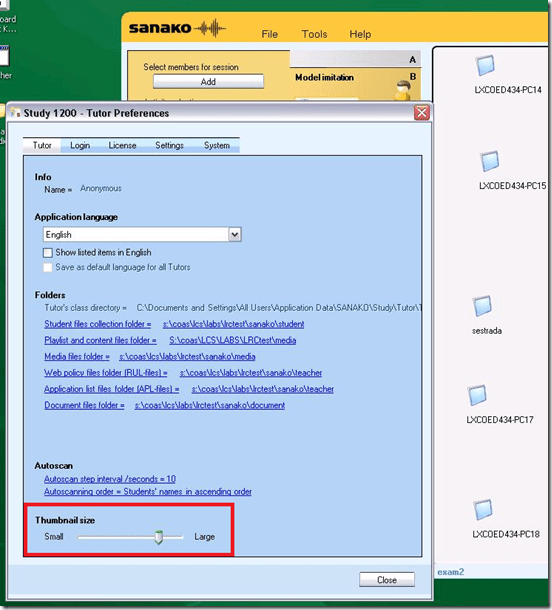Click the S:\coas\LCS\LABS\LRCtest\media path link

pyautogui.click(x=233, y=340)
